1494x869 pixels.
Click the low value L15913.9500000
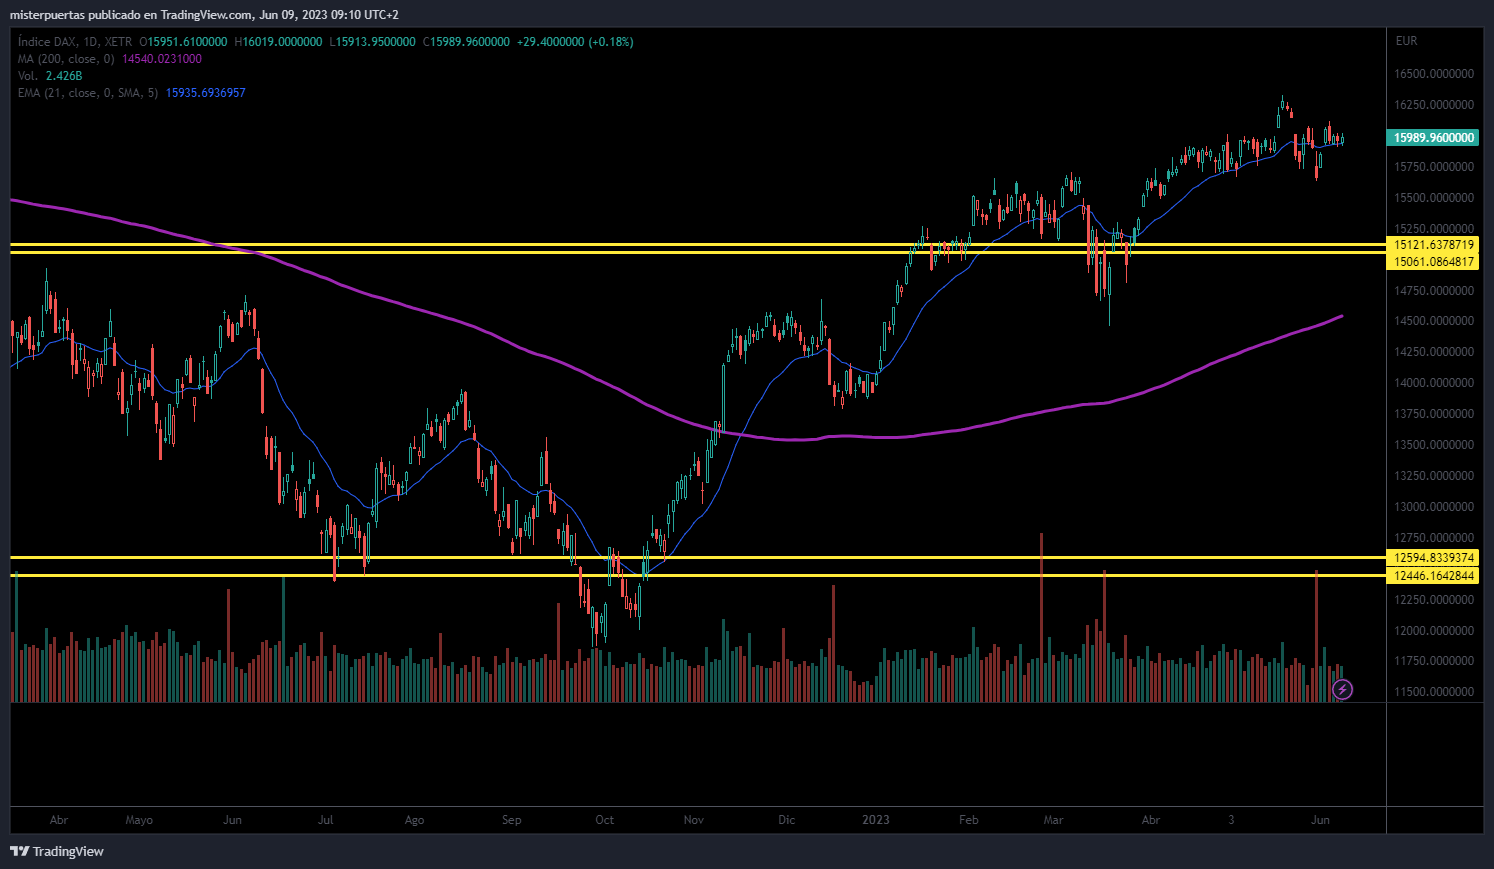(x=372, y=42)
